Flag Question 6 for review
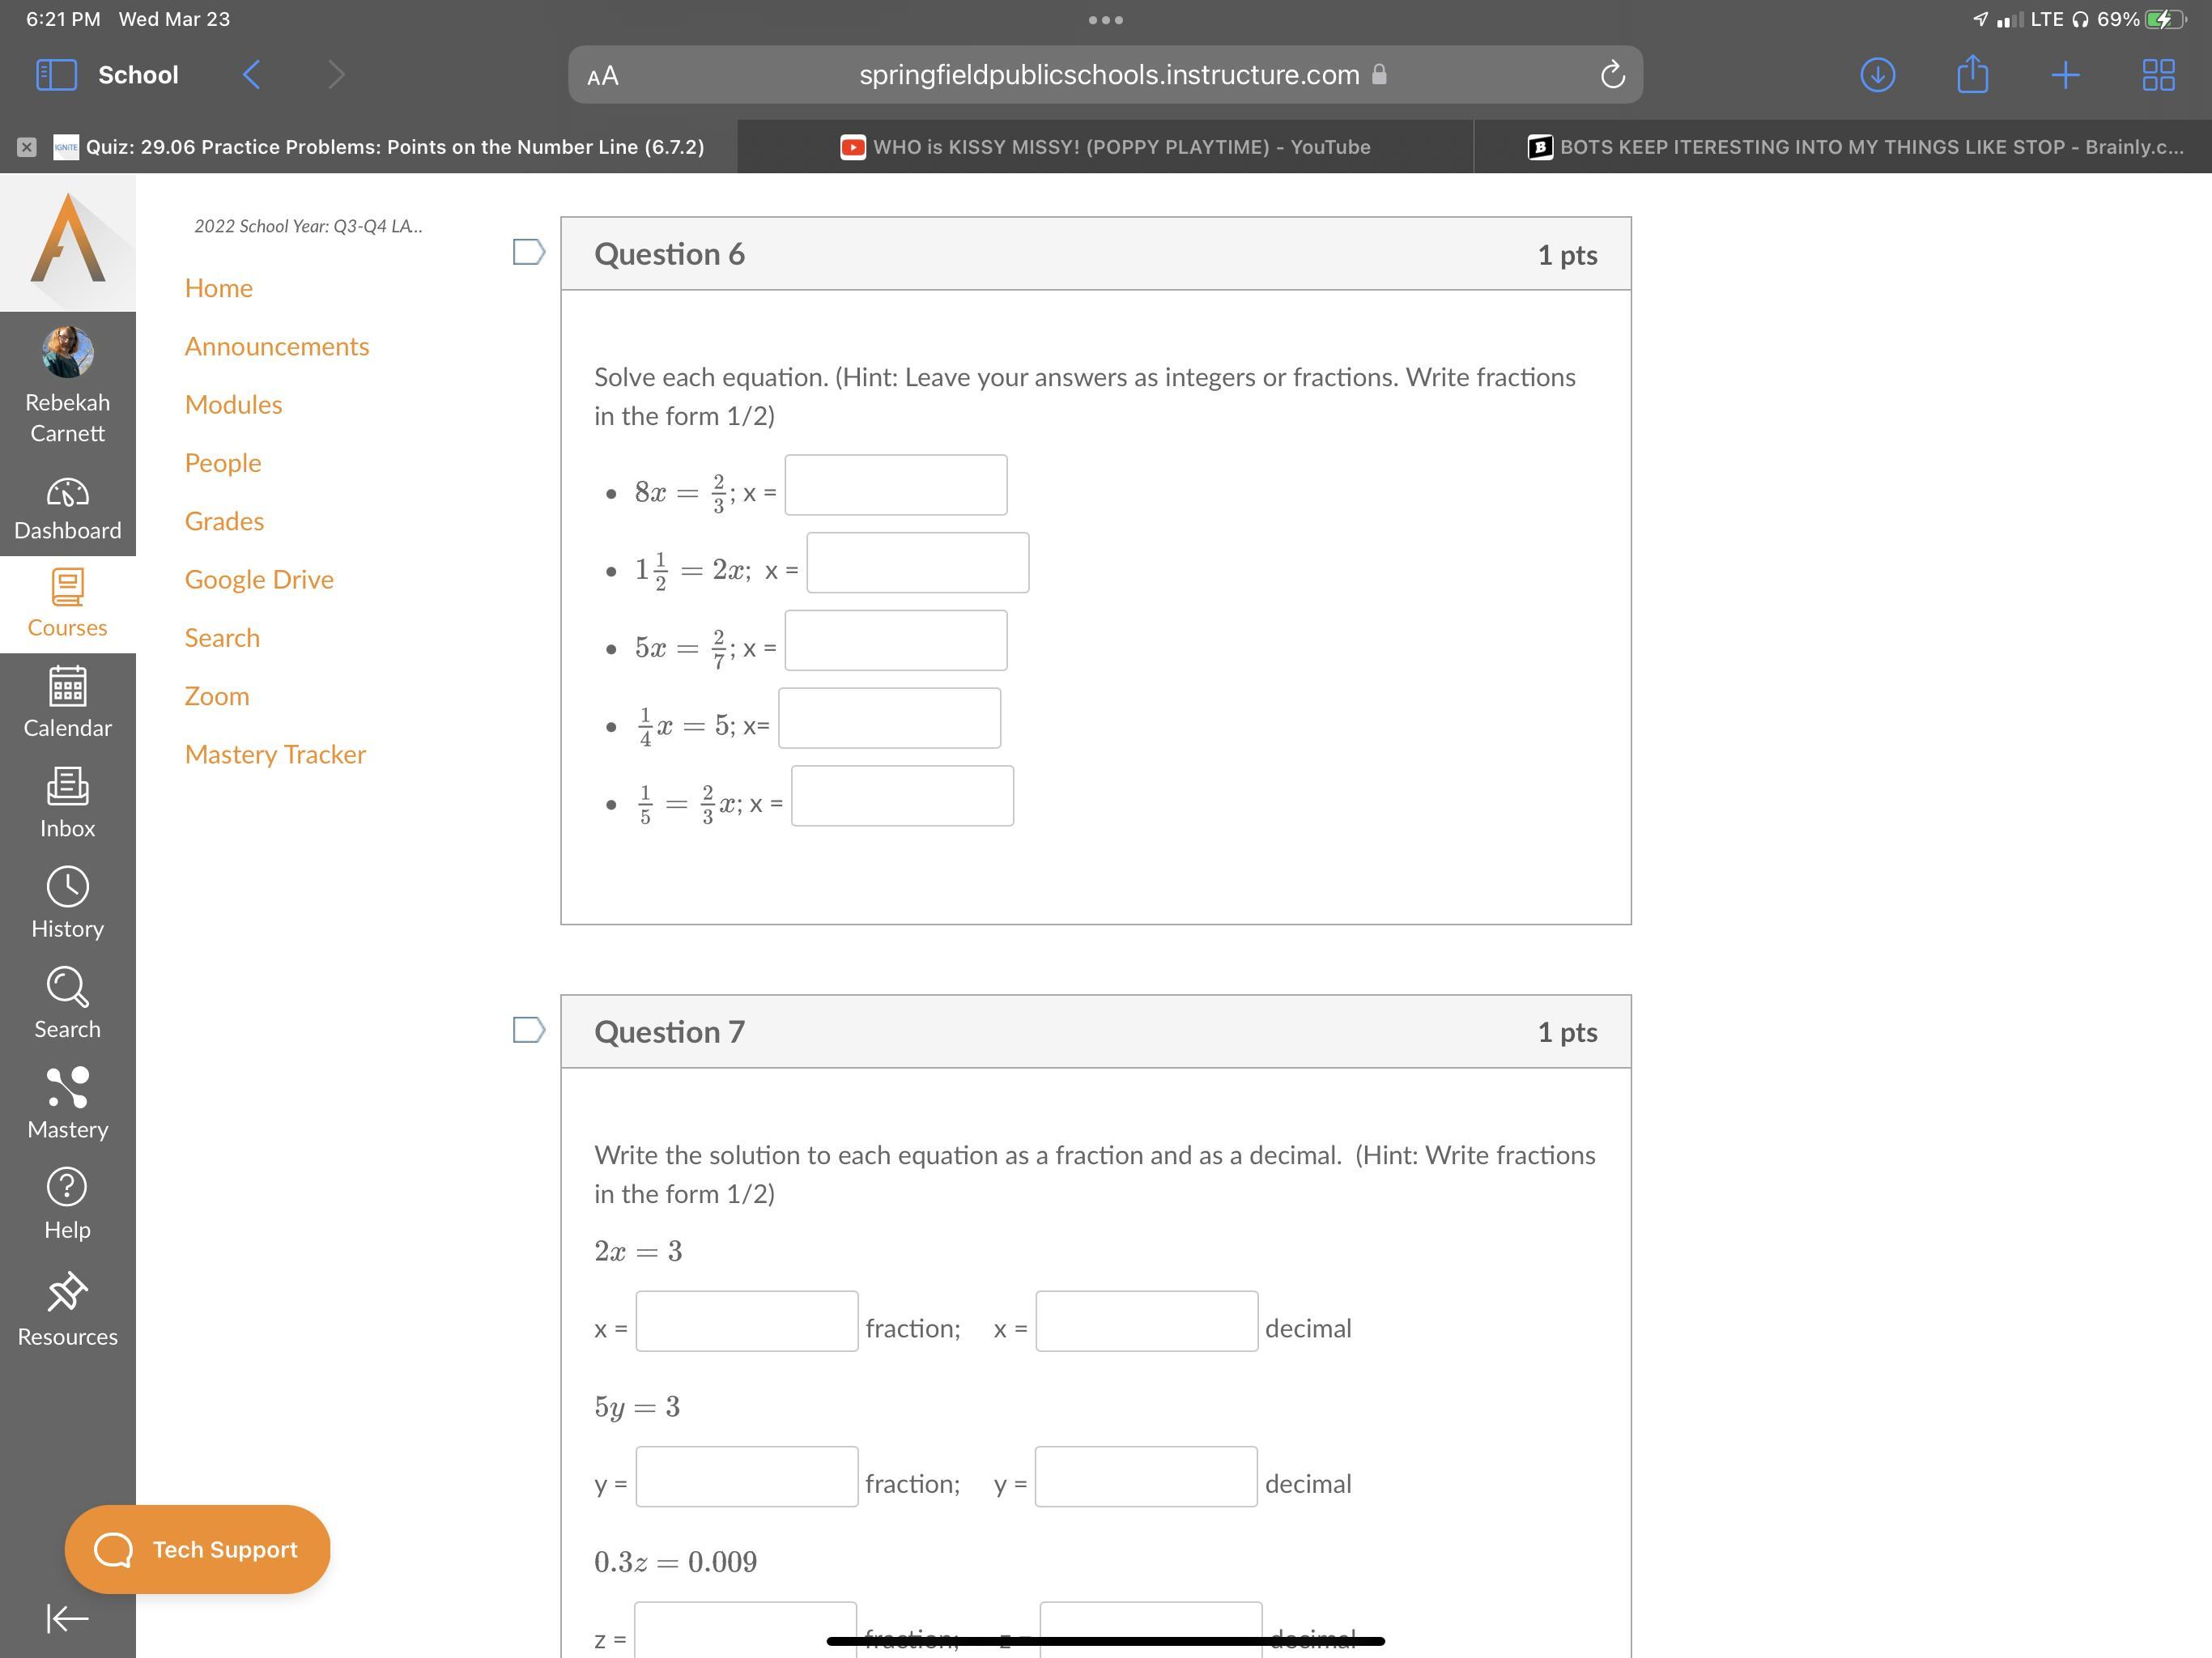Image resolution: width=2212 pixels, height=1658 pixels. (x=528, y=252)
